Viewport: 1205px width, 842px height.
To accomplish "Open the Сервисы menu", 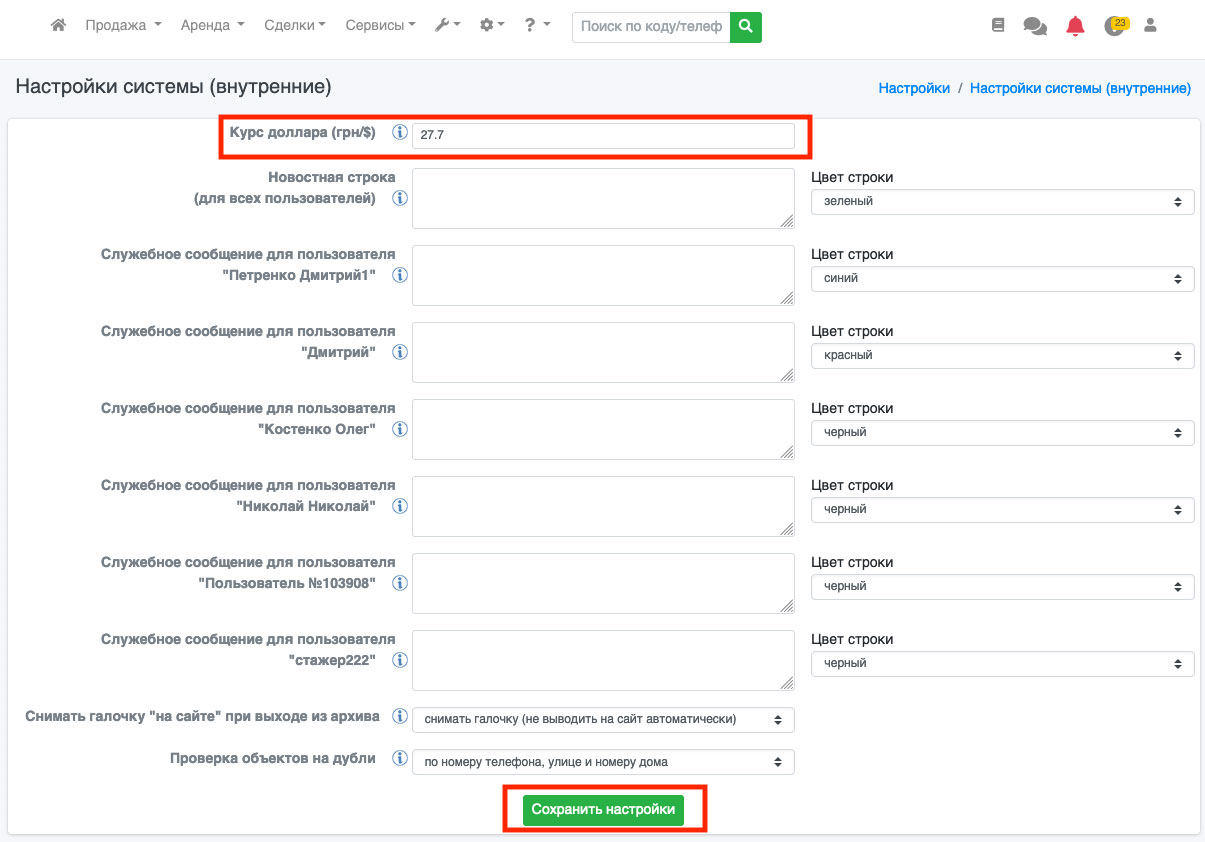I will (380, 26).
